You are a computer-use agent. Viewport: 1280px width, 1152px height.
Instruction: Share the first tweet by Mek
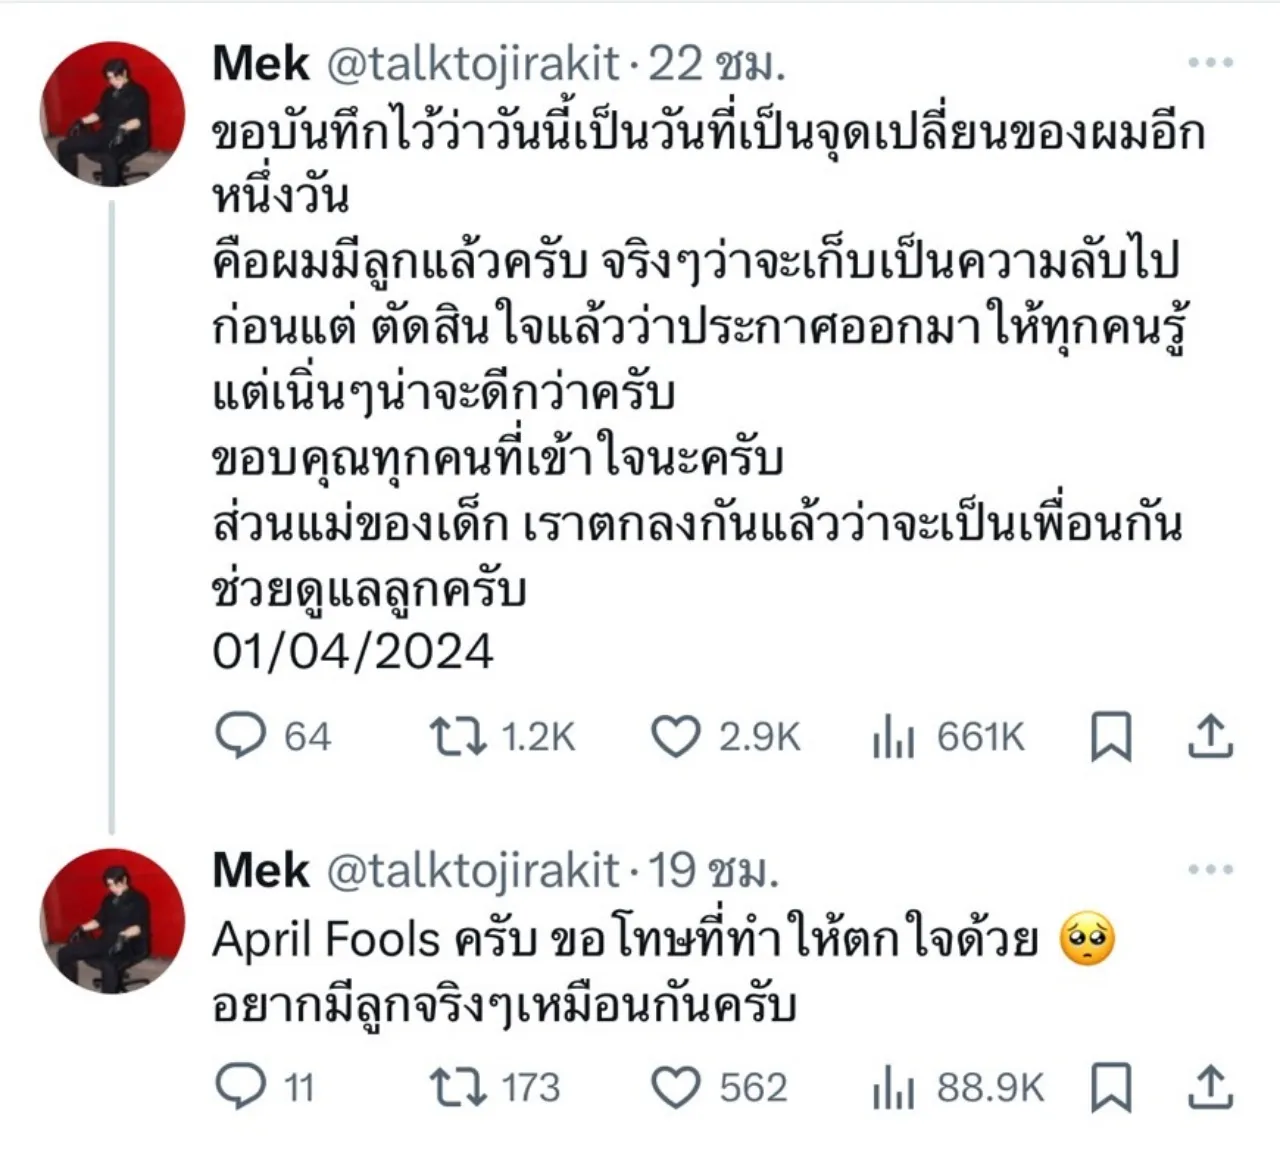1210,737
